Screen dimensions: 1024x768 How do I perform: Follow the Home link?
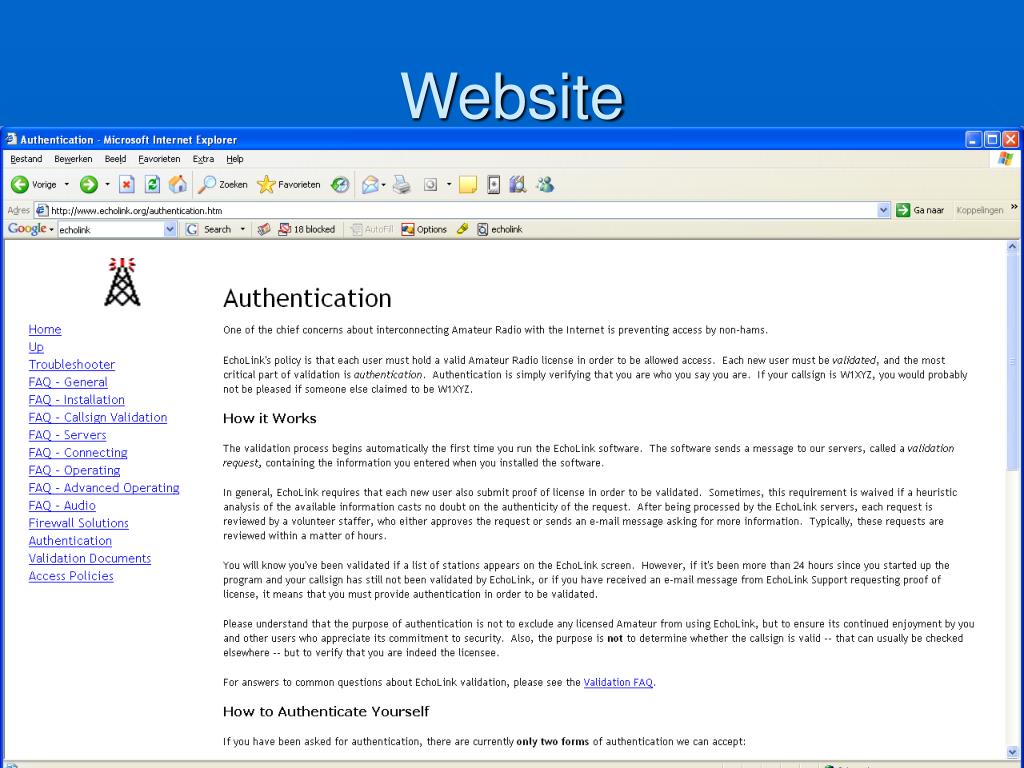click(45, 329)
